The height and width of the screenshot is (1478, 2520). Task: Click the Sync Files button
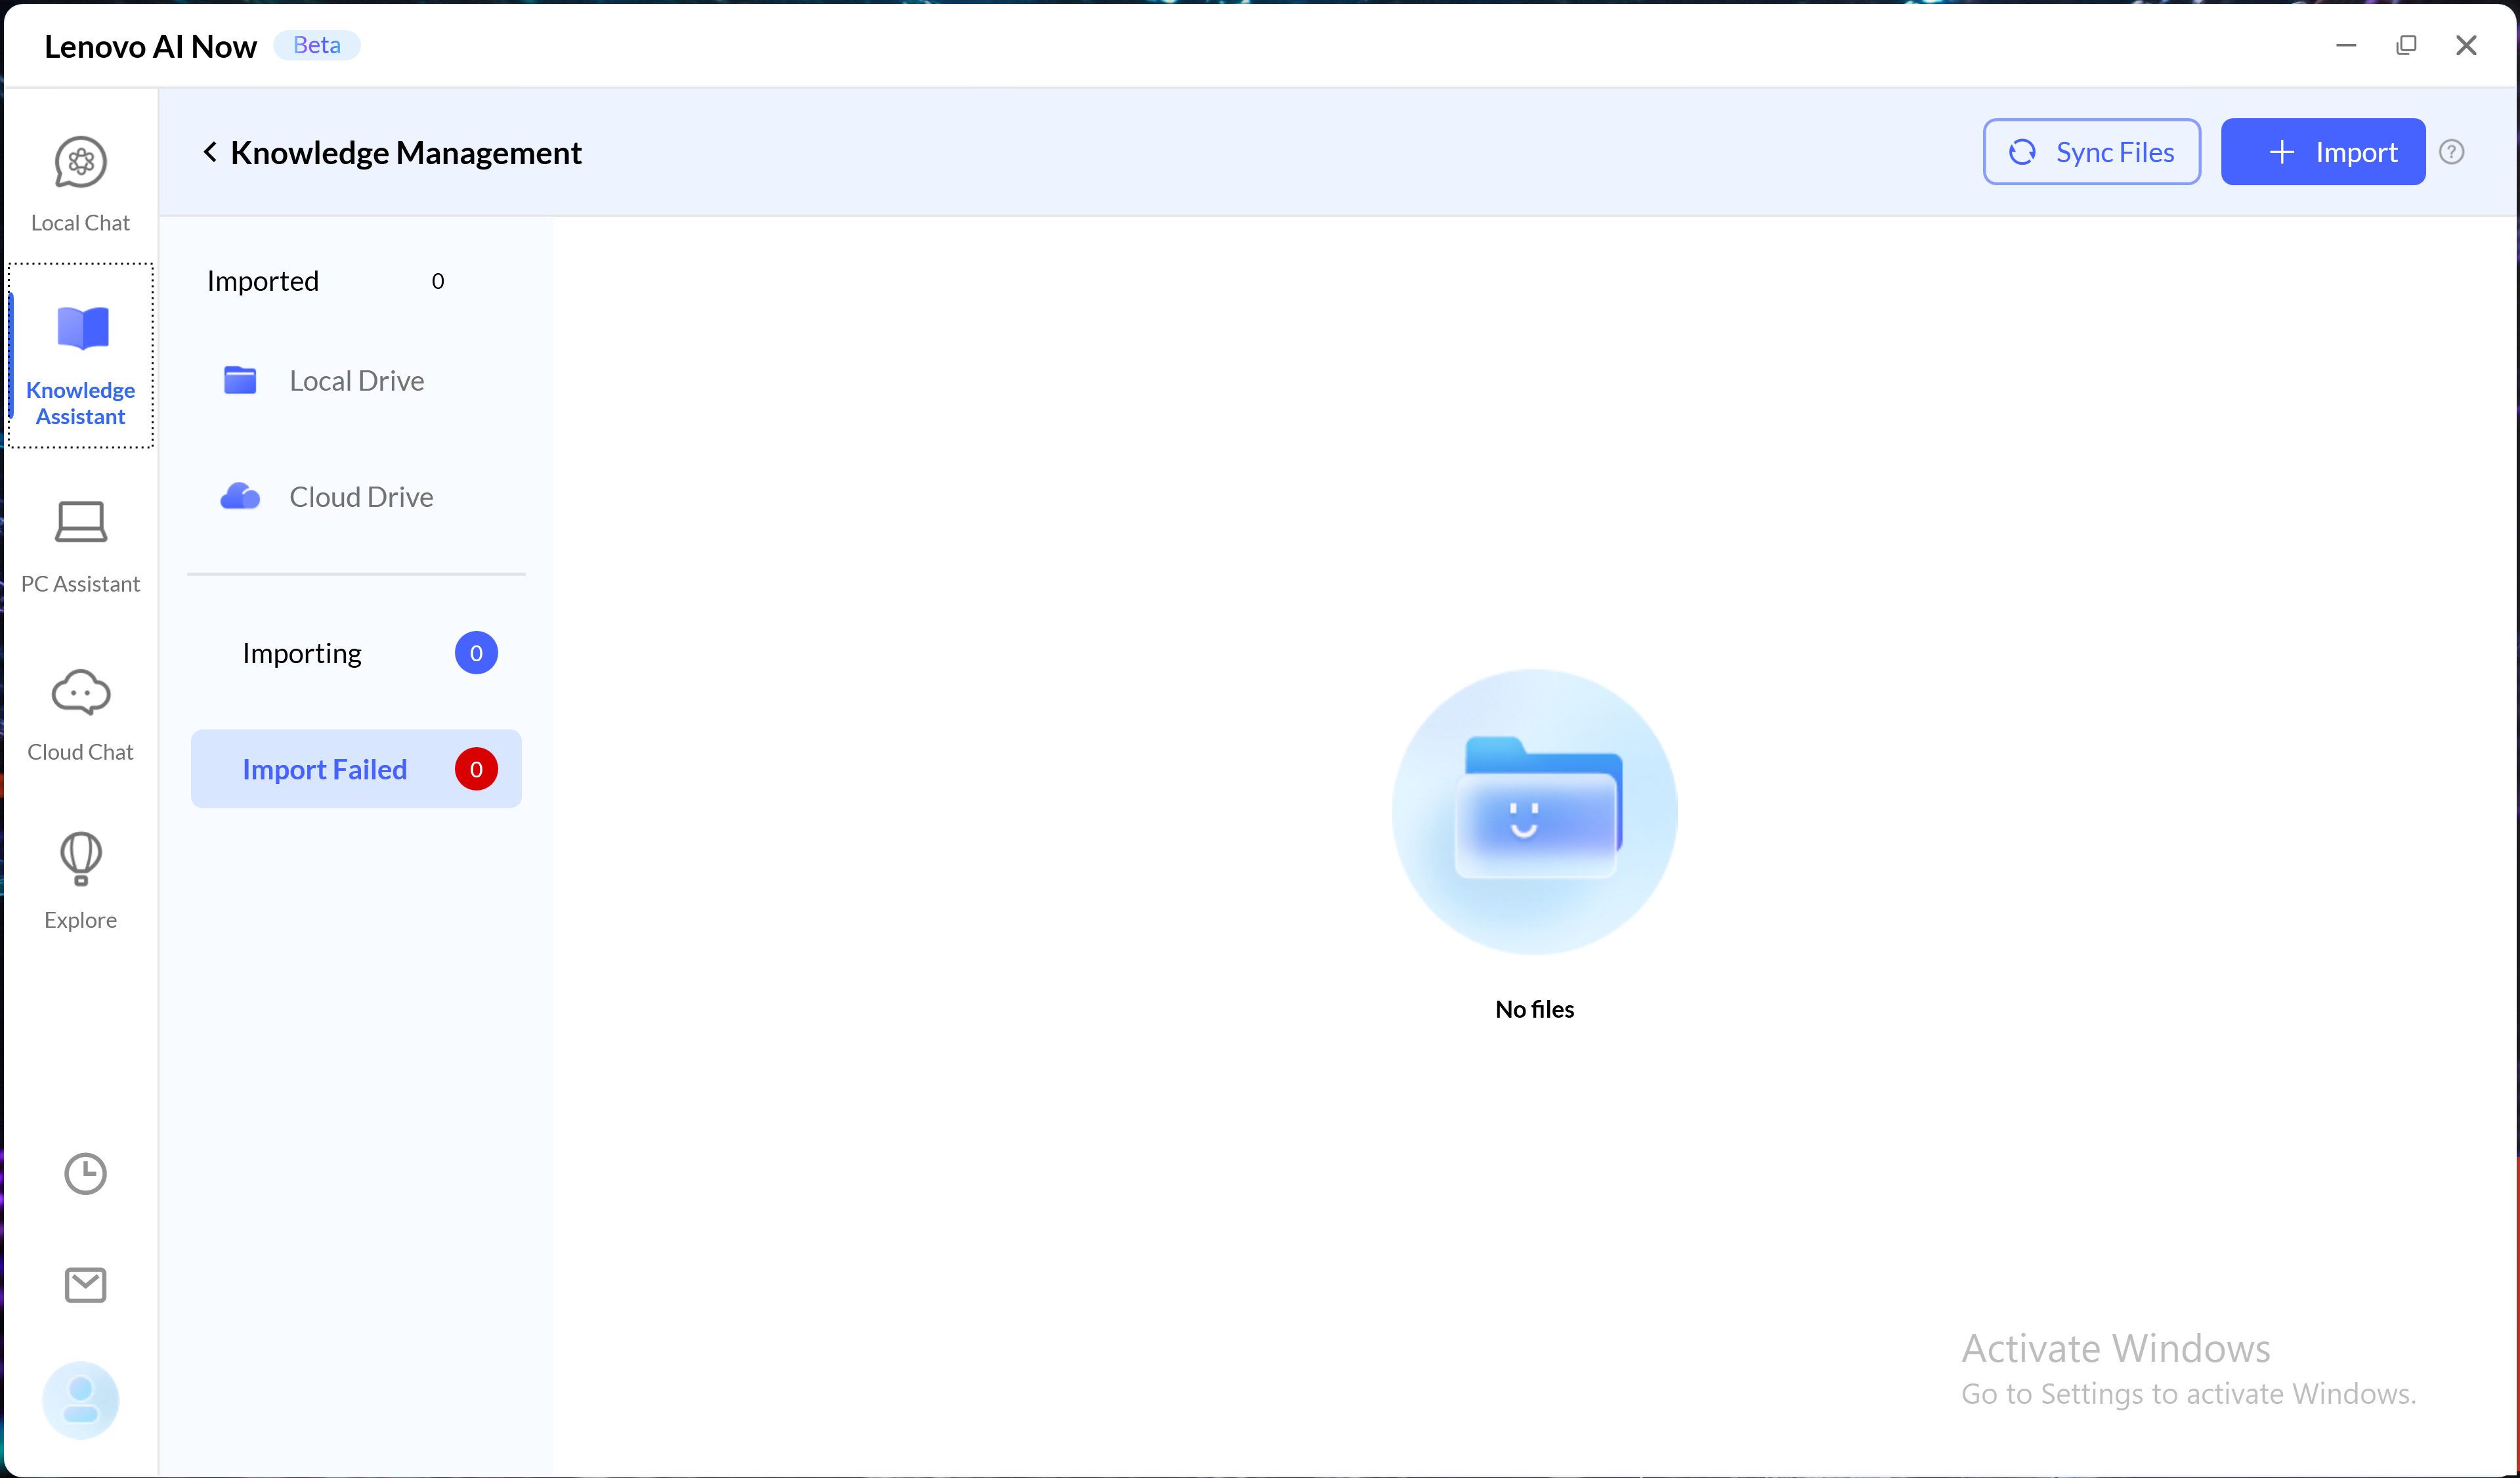pyautogui.click(x=2091, y=152)
